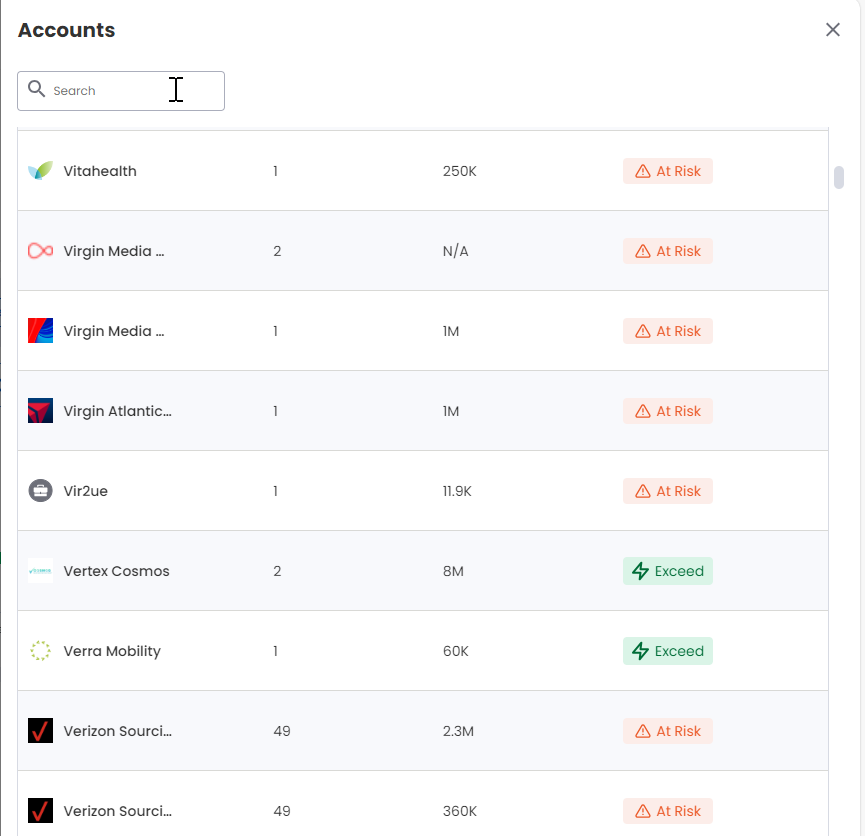Click the Search input field
Image resolution: width=865 pixels, height=836 pixels.
[x=121, y=90]
